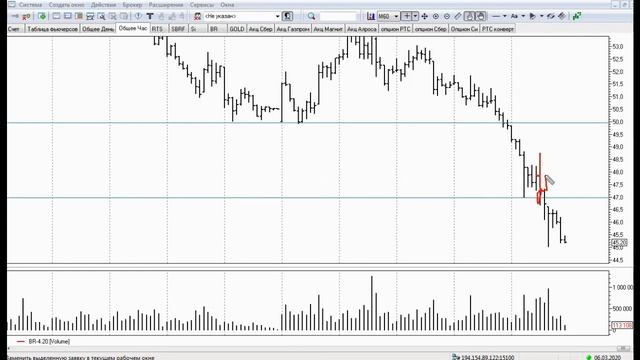Click the BR-4.20 [Volume] legend label
Image resolution: width=640 pixels, height=360 pixels.
click(49, 341)
